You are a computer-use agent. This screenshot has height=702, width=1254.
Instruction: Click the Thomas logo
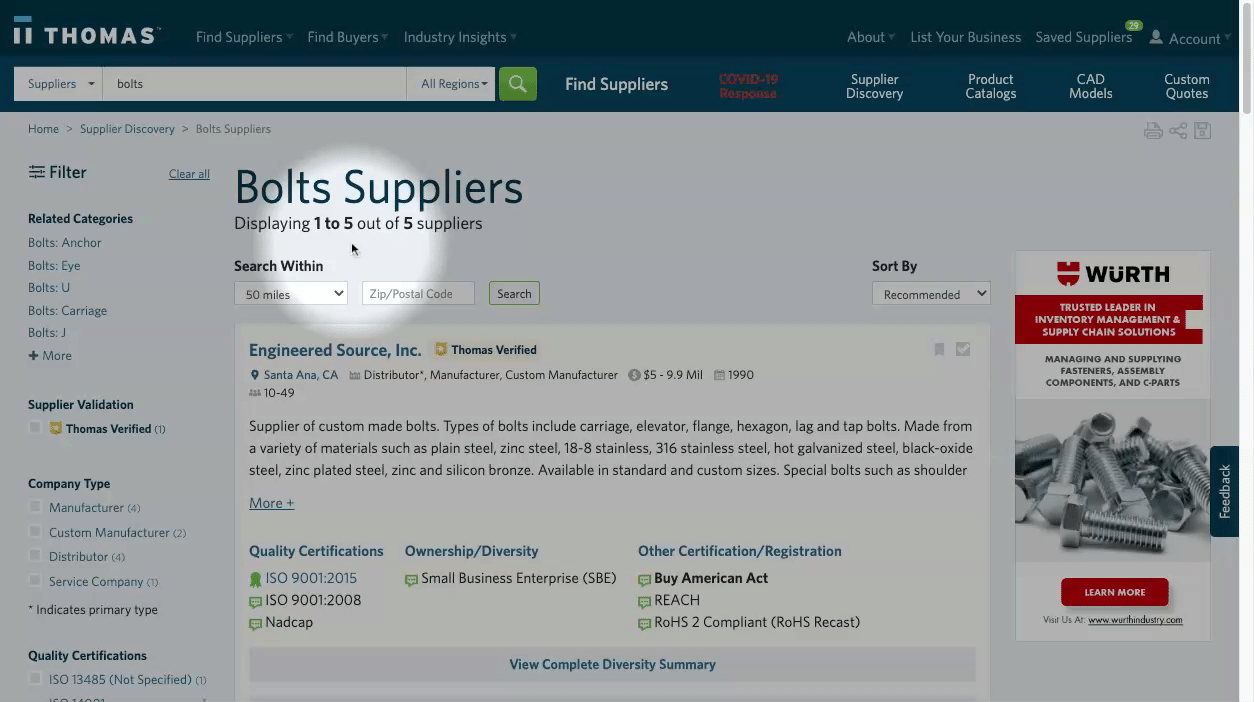click(86, 32)
